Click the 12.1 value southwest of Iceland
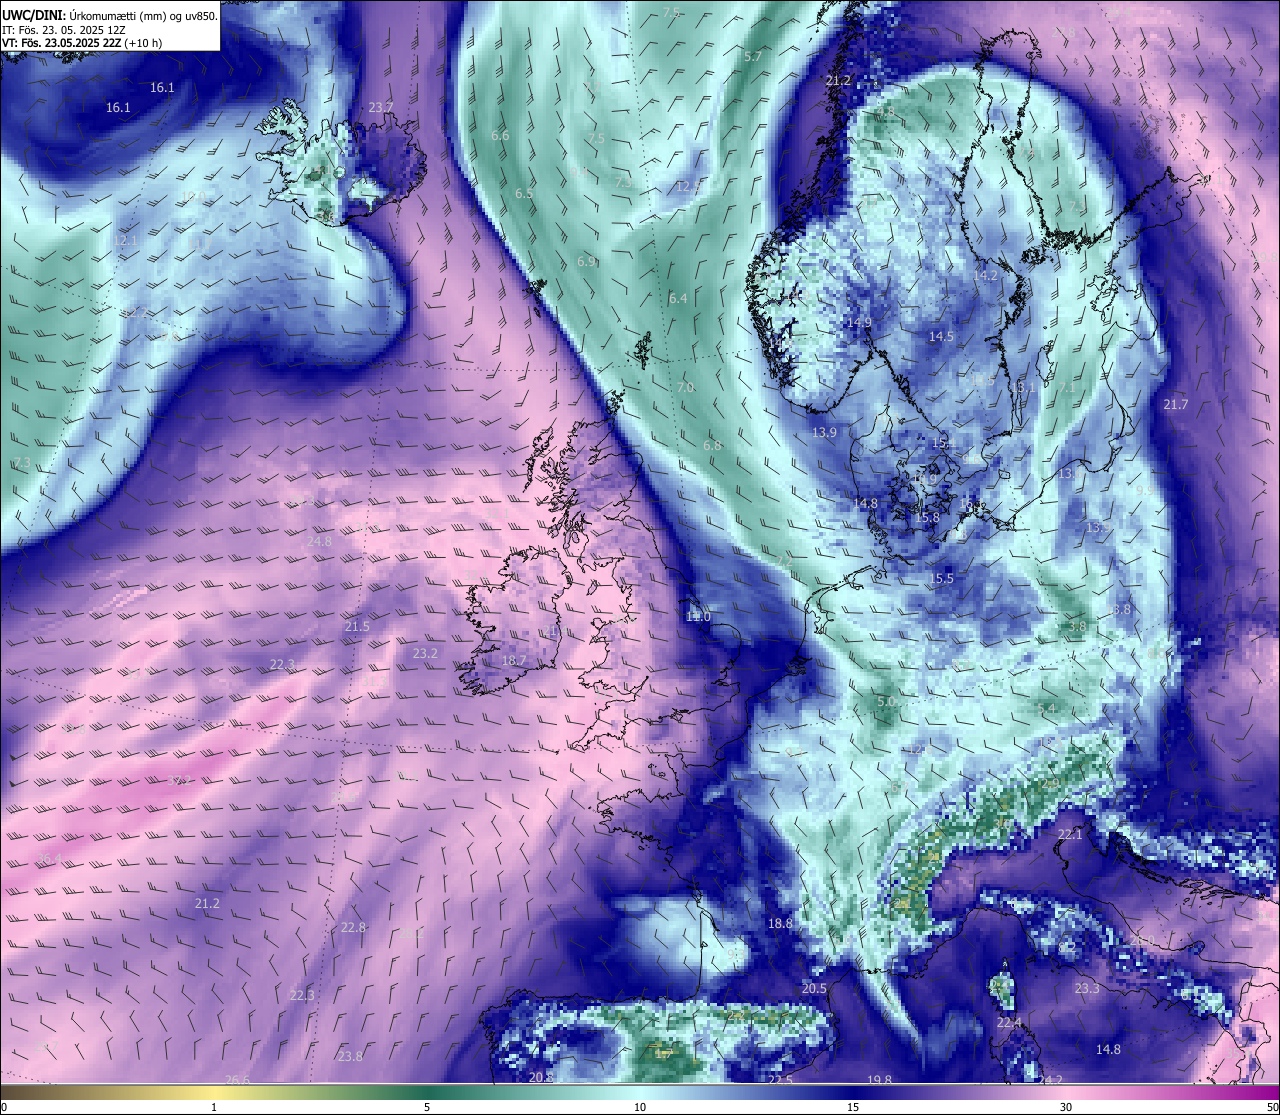This screenshot has width=1280, height=1115. point(125,241)
